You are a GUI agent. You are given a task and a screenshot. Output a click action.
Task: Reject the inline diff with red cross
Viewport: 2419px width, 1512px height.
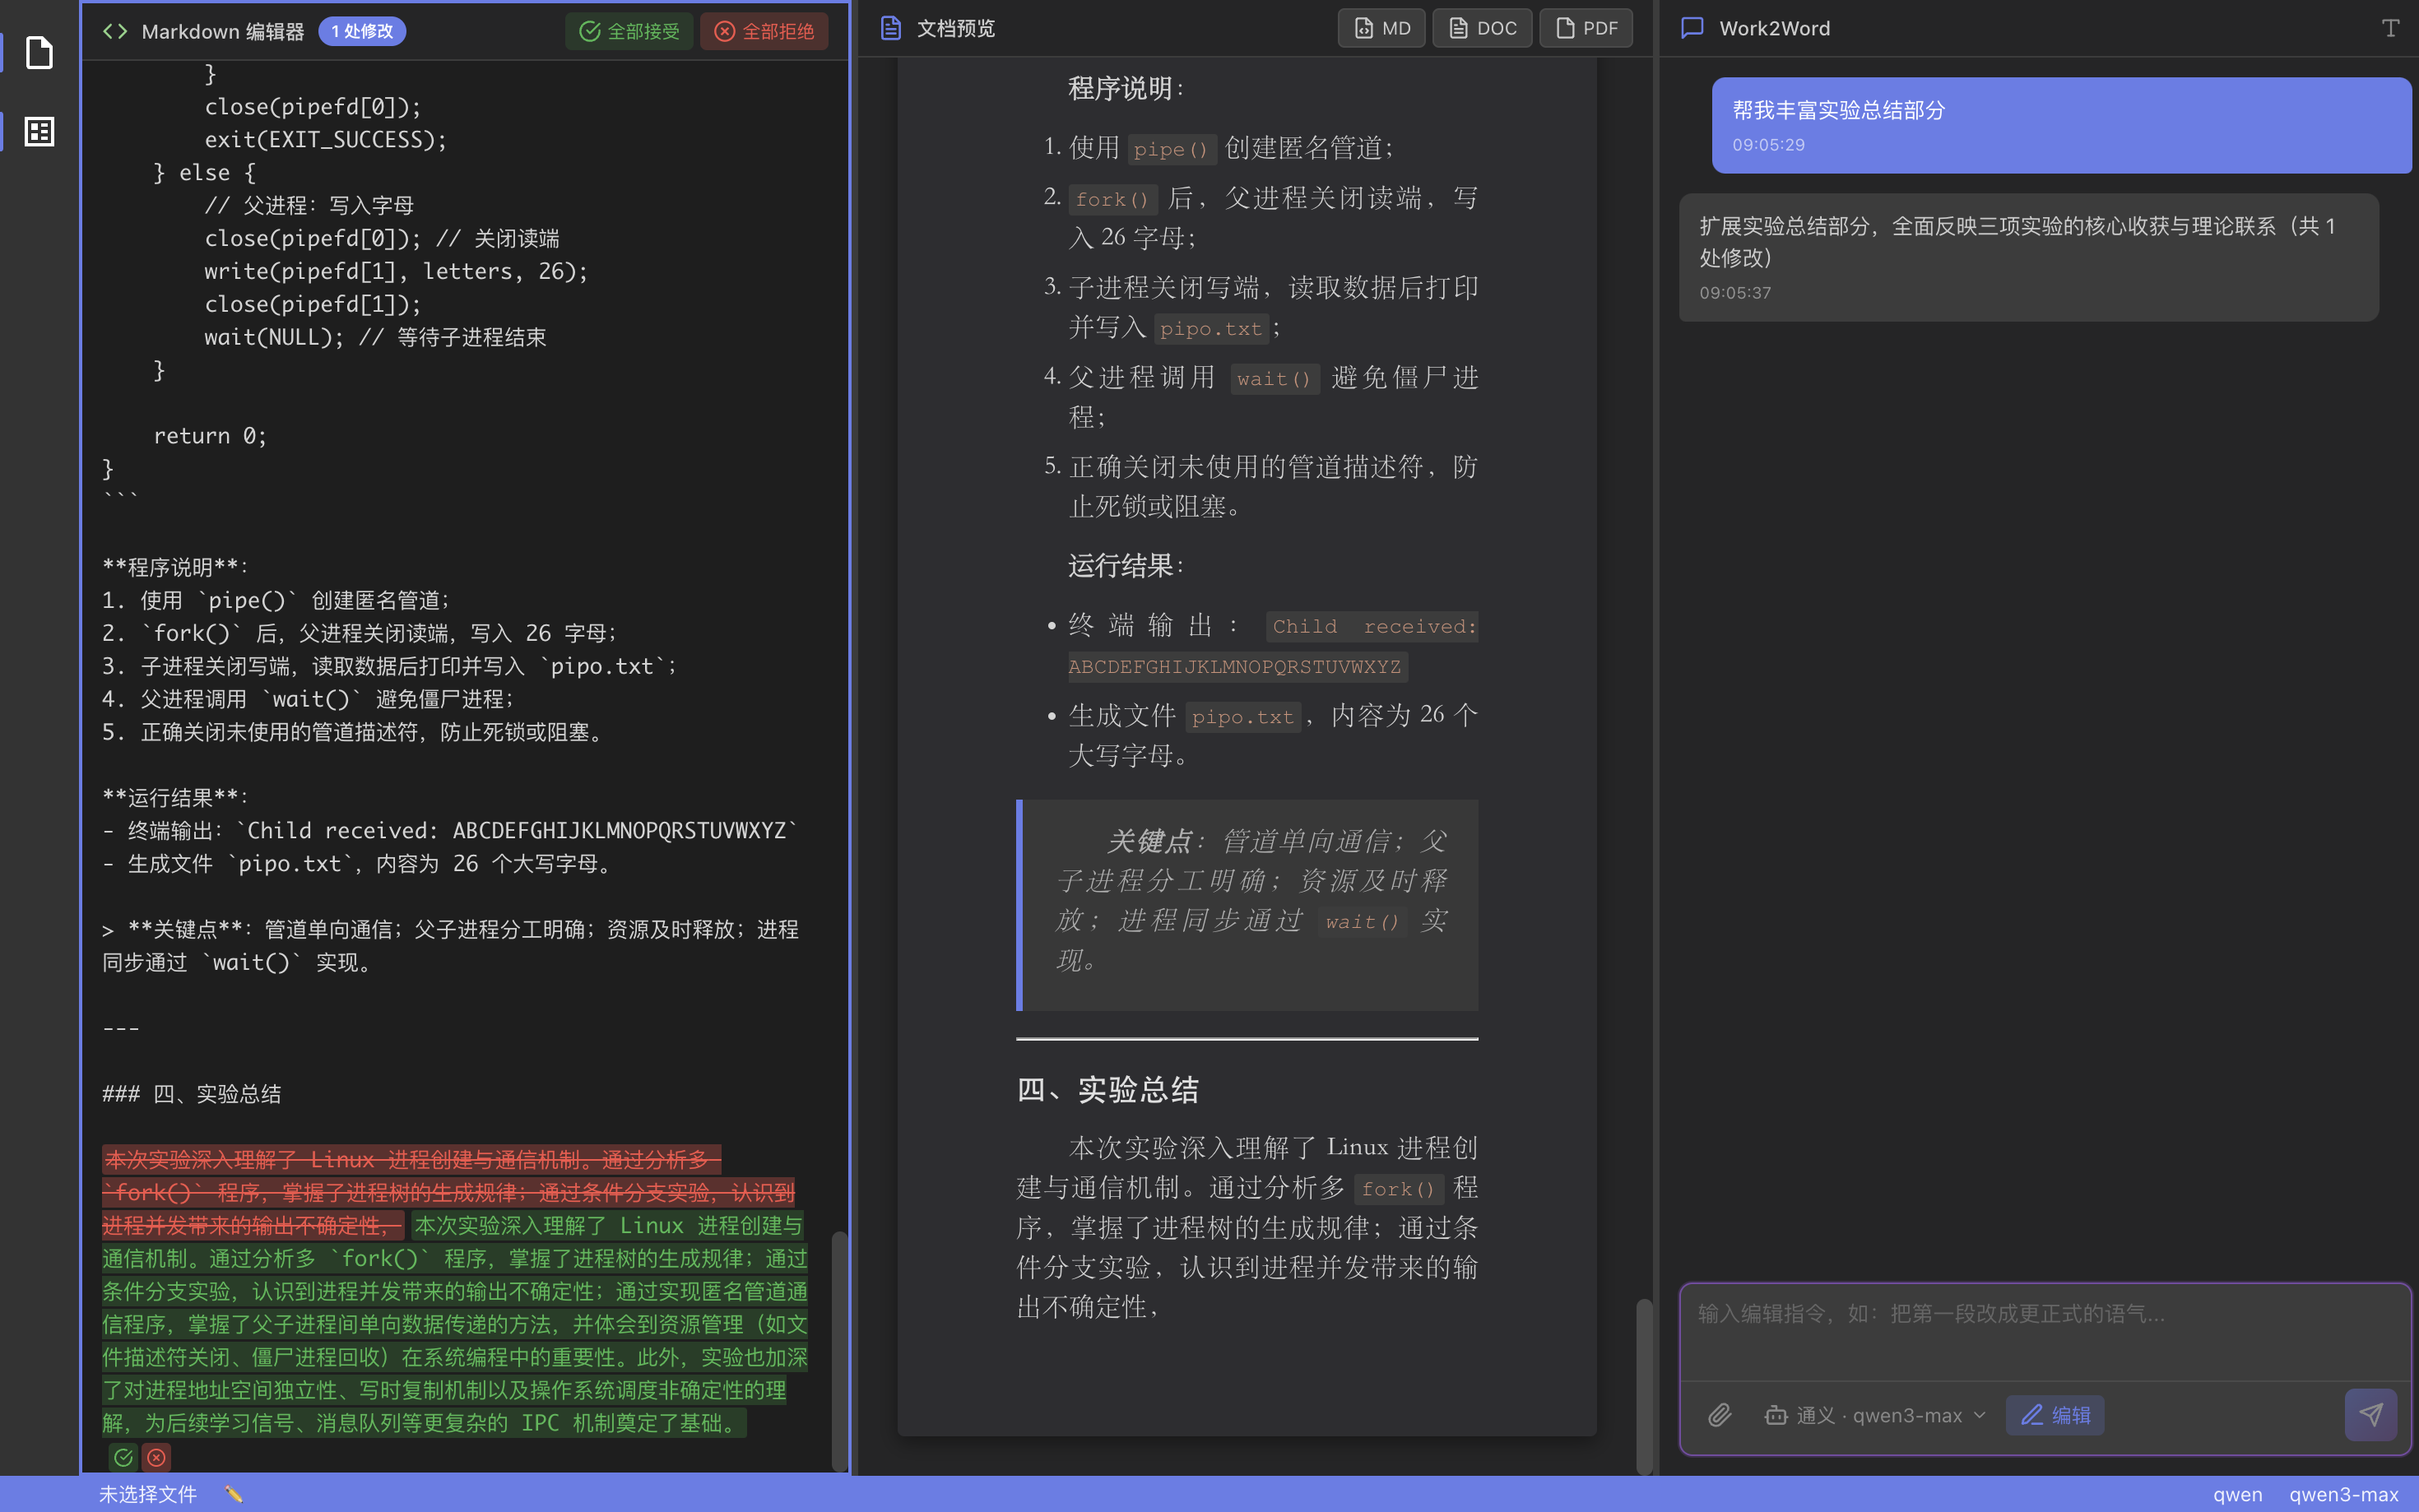(x=156, y=1457)
